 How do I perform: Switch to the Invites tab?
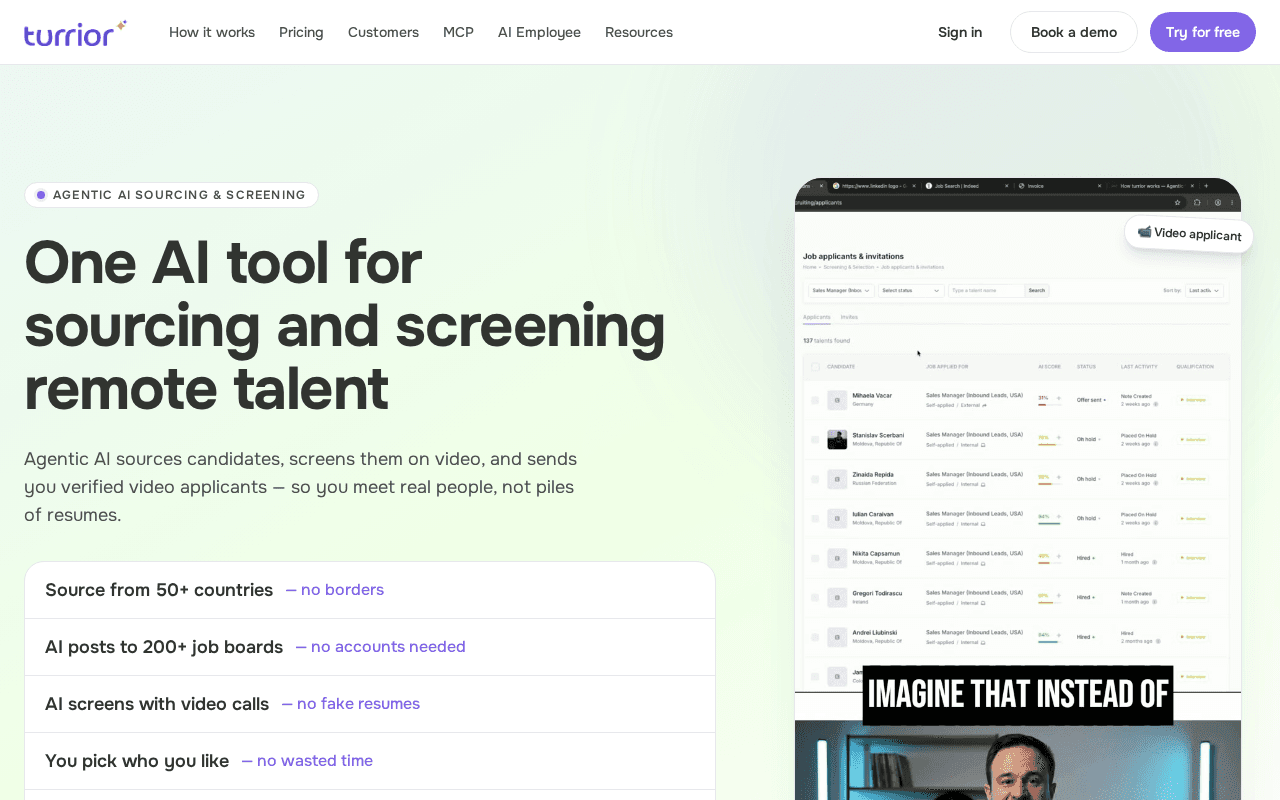[849, 317]
